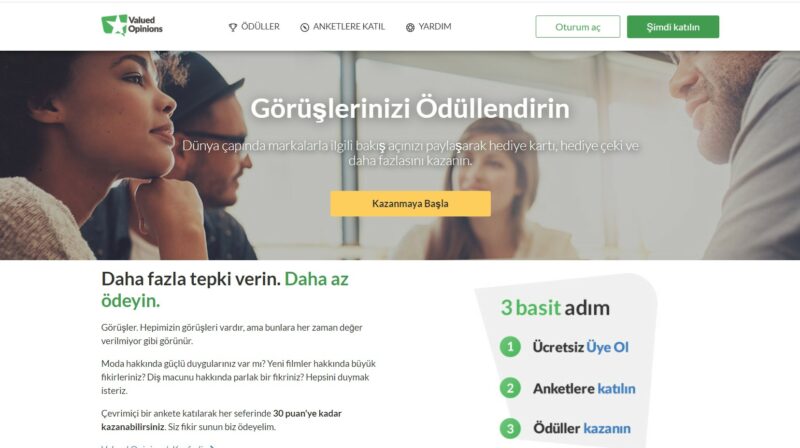Open the ANKETLERE KATIL menu item
Image resolution: width=800 pixels, height=448 pixels.
(342, 27)
